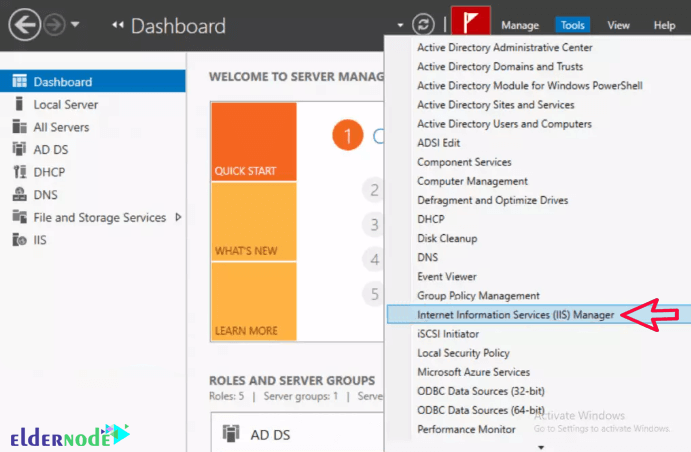Open the Manage menu
This screenshot has width=691, height=452.
point(520,26)
